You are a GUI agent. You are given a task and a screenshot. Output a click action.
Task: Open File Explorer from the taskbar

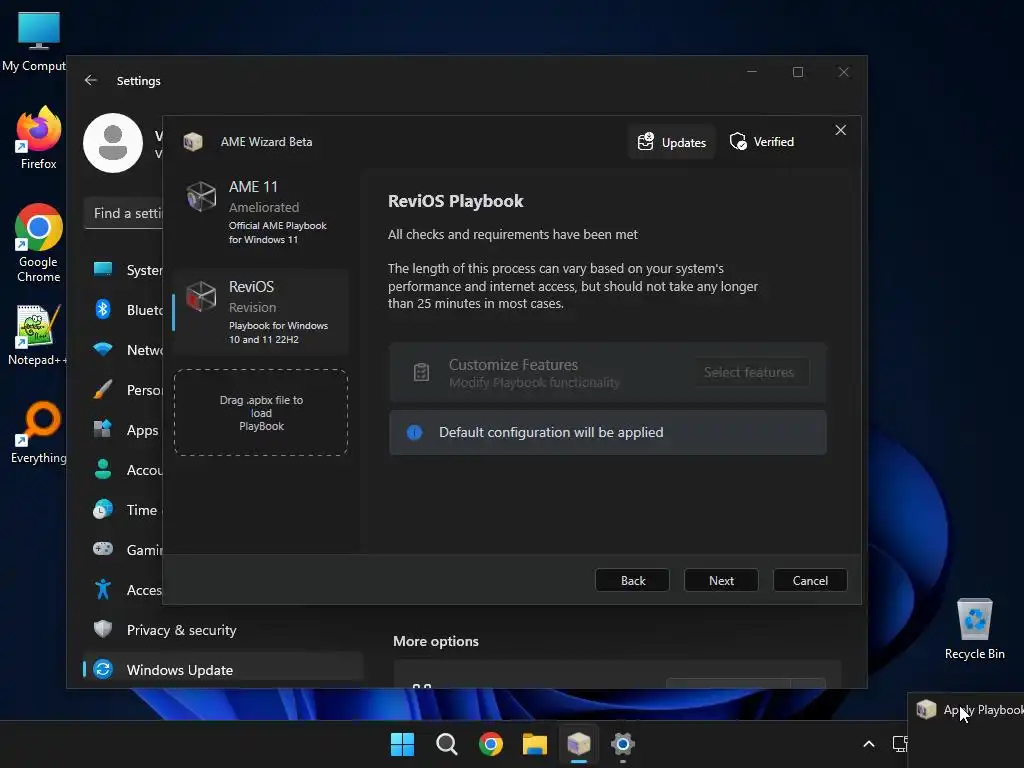click(x=534, y=744)
